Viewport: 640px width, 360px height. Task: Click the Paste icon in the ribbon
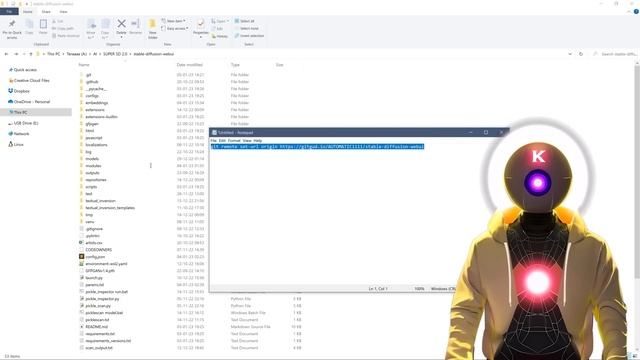[43, 24]
